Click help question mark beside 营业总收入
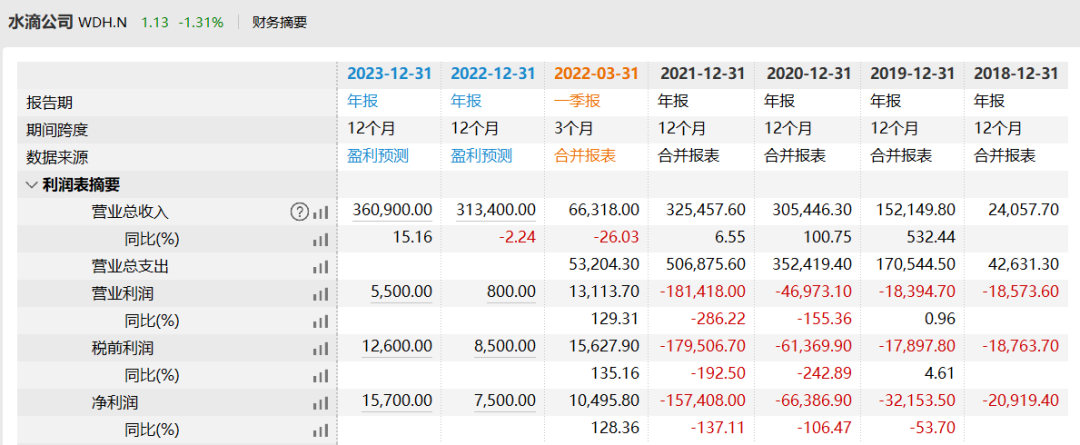 click(x=298, y=212)
